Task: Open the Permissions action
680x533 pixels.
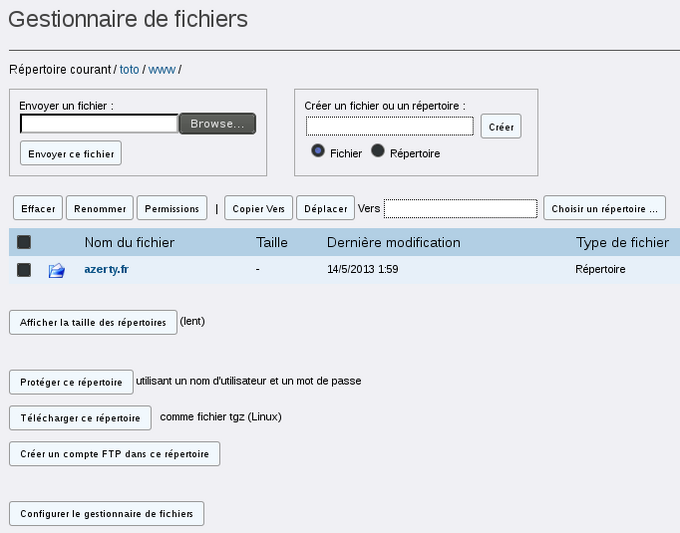Action: (172, 208)
